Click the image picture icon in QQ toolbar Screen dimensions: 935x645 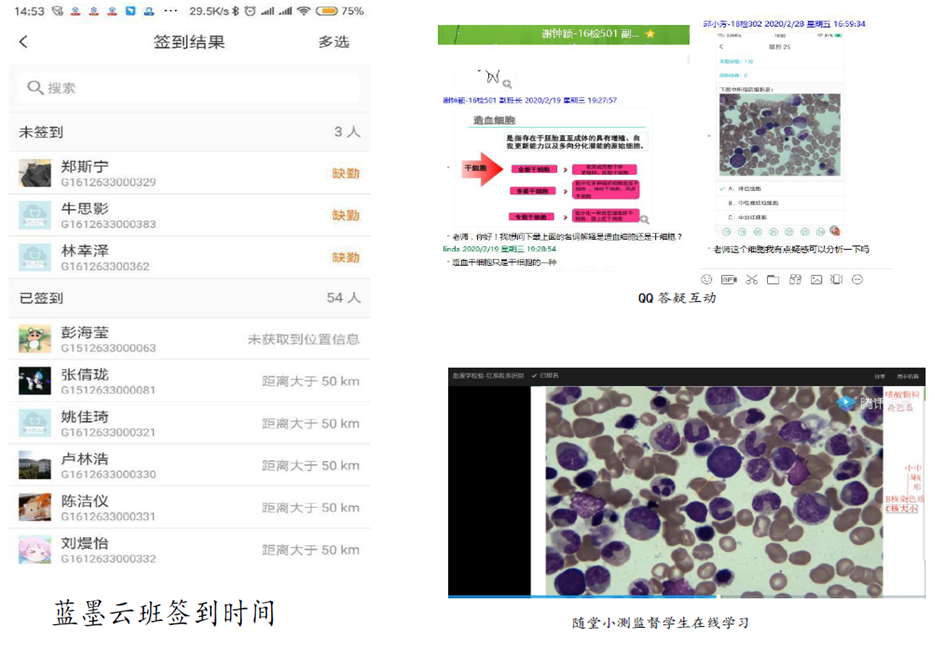coord(816,279)
